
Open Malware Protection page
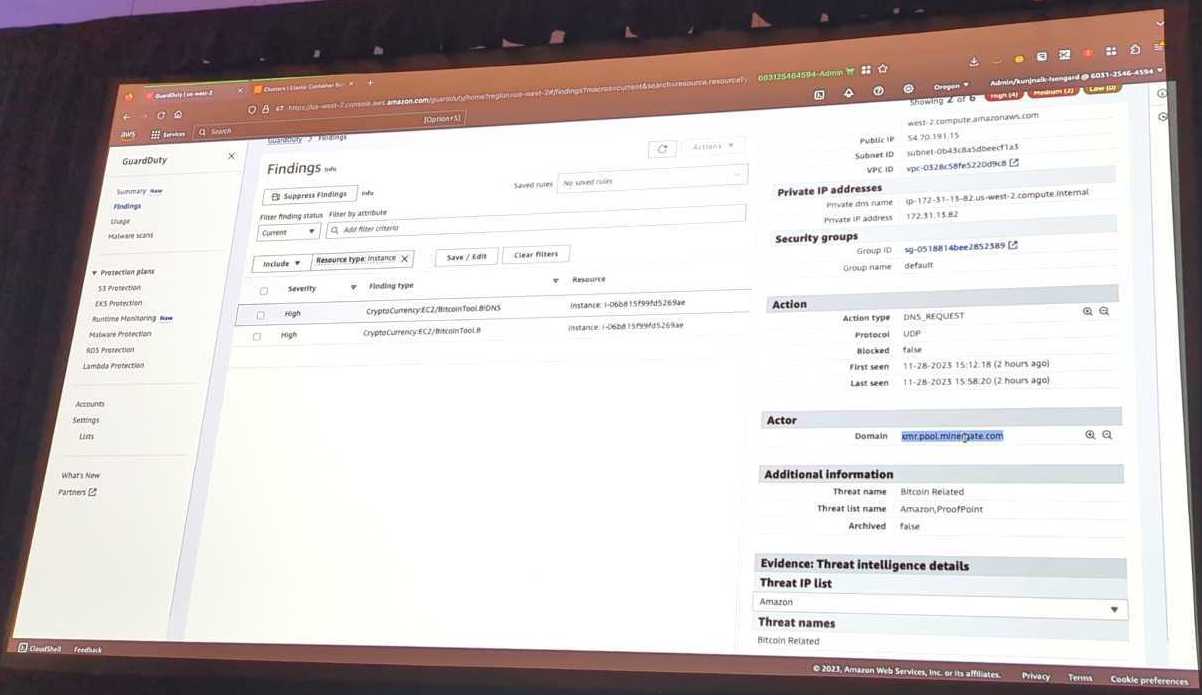click(120, 334)
